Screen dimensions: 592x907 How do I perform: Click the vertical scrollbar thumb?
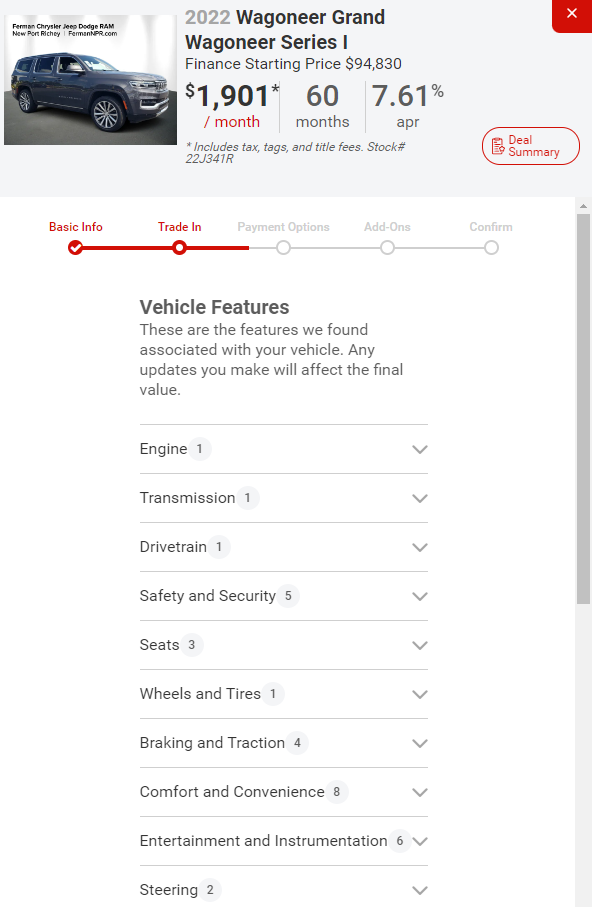(x=583, y=409)
